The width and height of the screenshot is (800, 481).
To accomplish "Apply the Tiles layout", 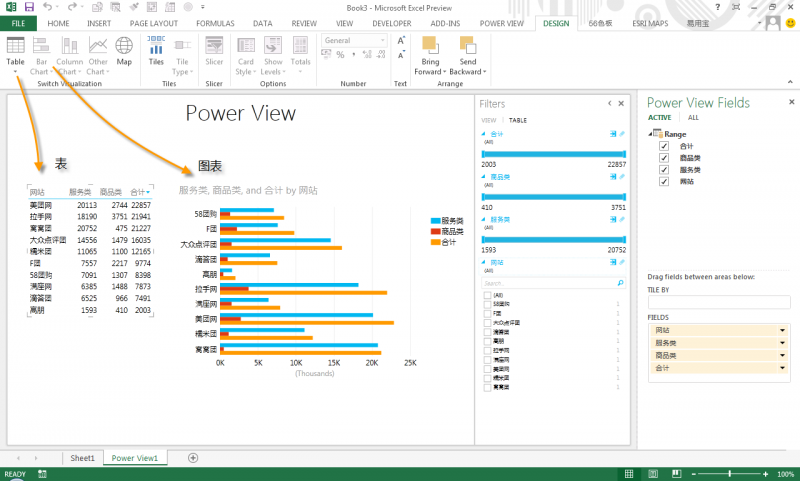I will pyautogui.click(x=156, y=51).
